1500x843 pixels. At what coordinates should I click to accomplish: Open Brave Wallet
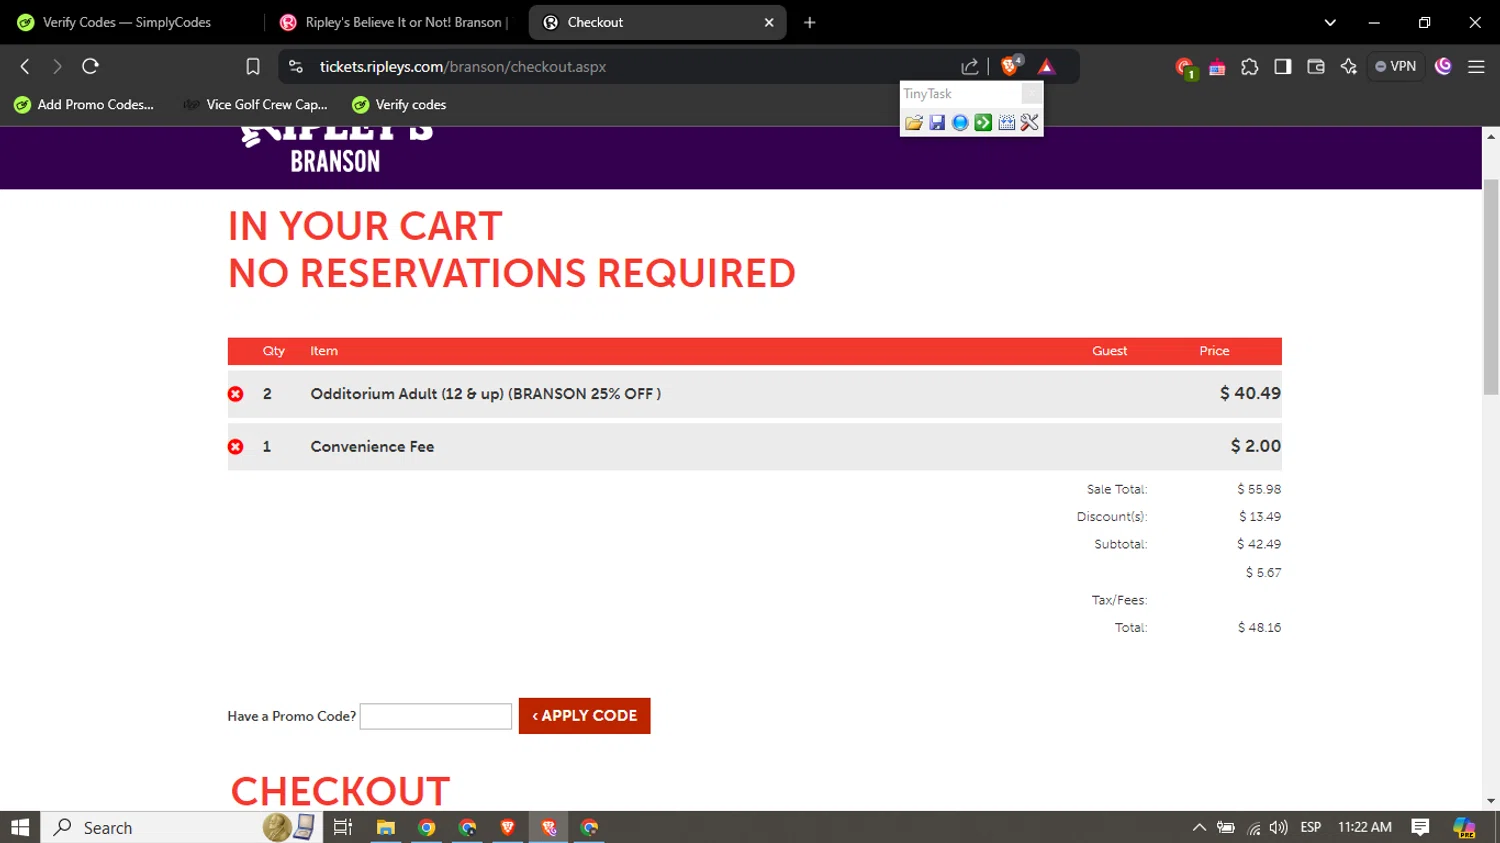pyautogui.click(x=1316, y=67)
